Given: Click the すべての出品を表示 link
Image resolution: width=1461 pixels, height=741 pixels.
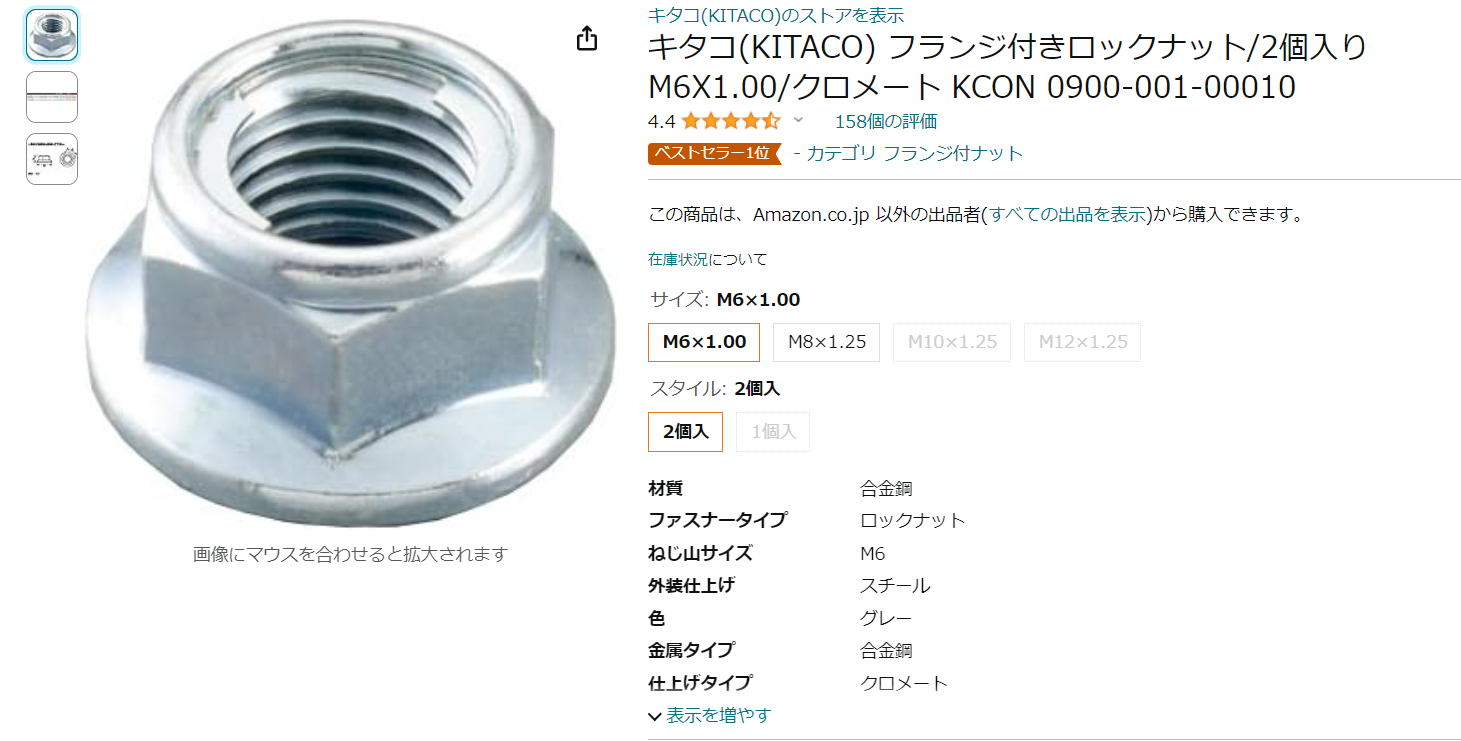Looking at the screenshot, I should click(1067, 215).
